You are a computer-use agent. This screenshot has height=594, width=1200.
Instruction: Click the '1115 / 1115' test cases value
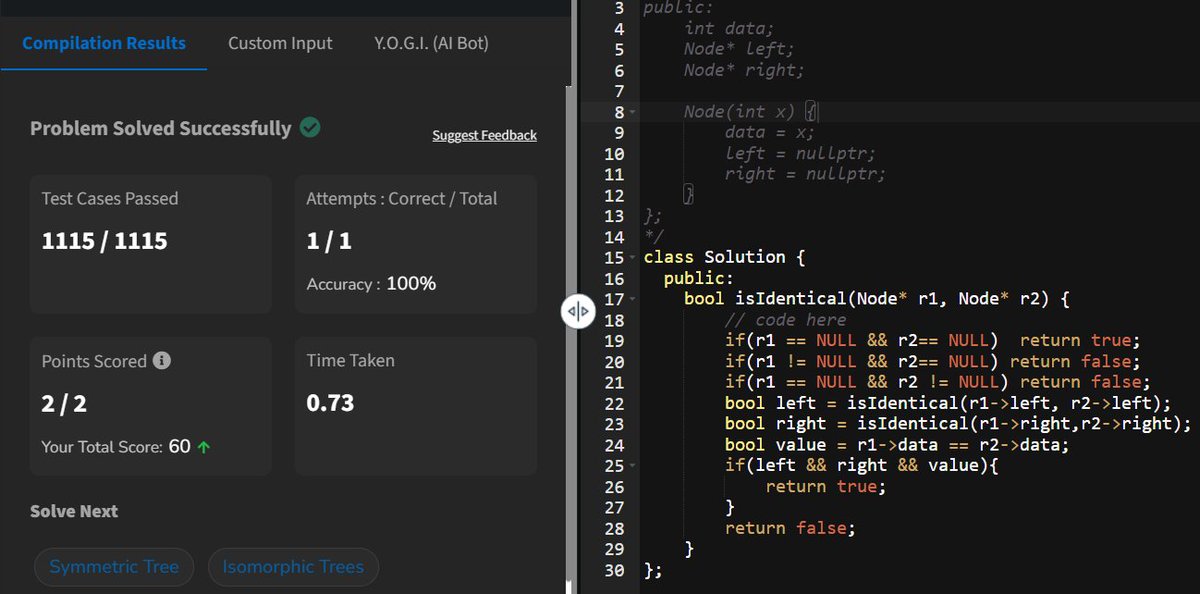pos(104,241)
